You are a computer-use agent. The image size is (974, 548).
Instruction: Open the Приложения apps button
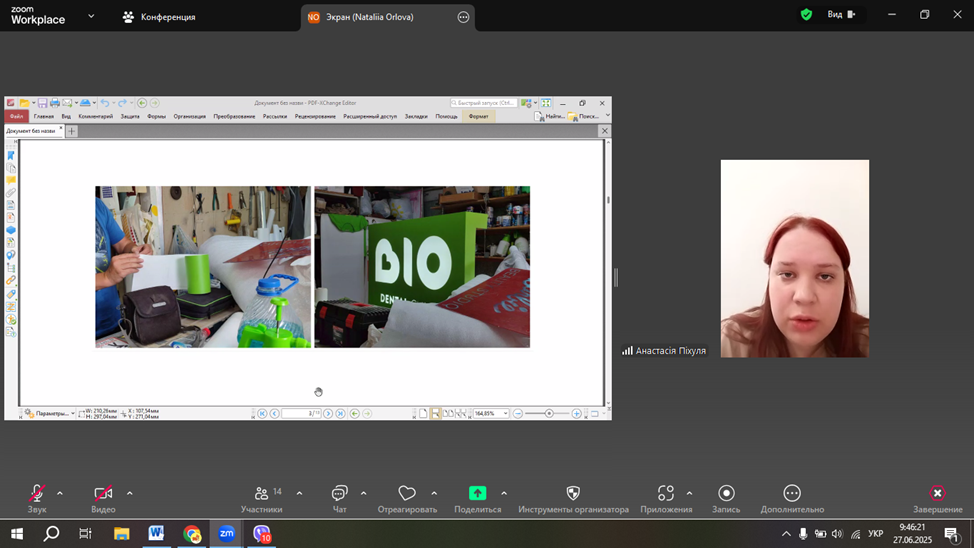[666, 499]
